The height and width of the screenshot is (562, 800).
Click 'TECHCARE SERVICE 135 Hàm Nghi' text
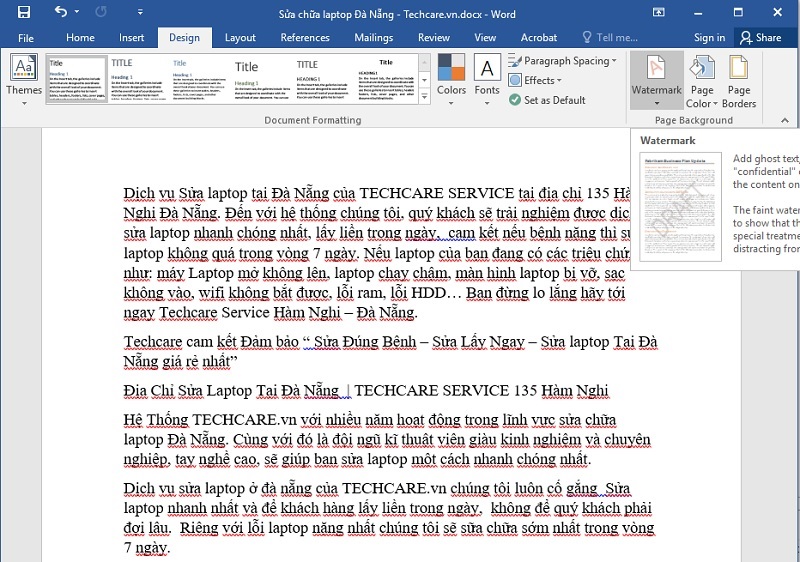pos(481,391)
